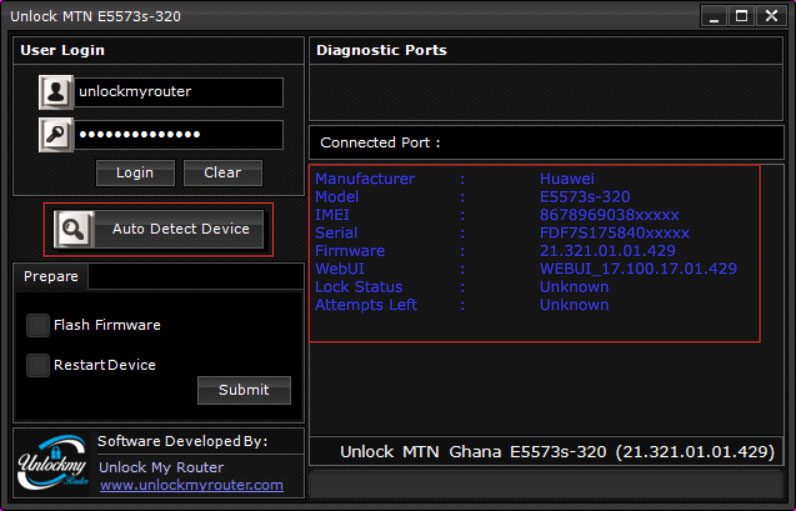Click the Unlock My Router developer name
This screenshot has height=511, width=796.
(x=161, y=467)
